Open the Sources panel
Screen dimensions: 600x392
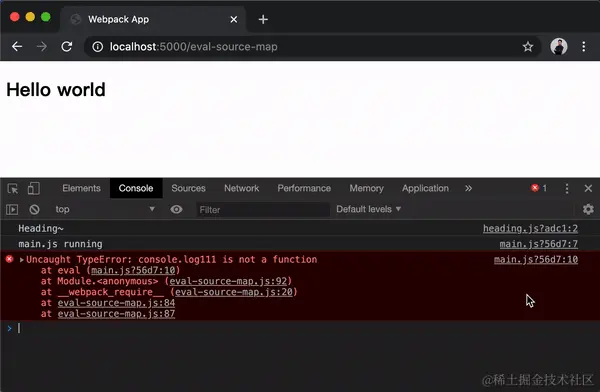click(188, 188)
